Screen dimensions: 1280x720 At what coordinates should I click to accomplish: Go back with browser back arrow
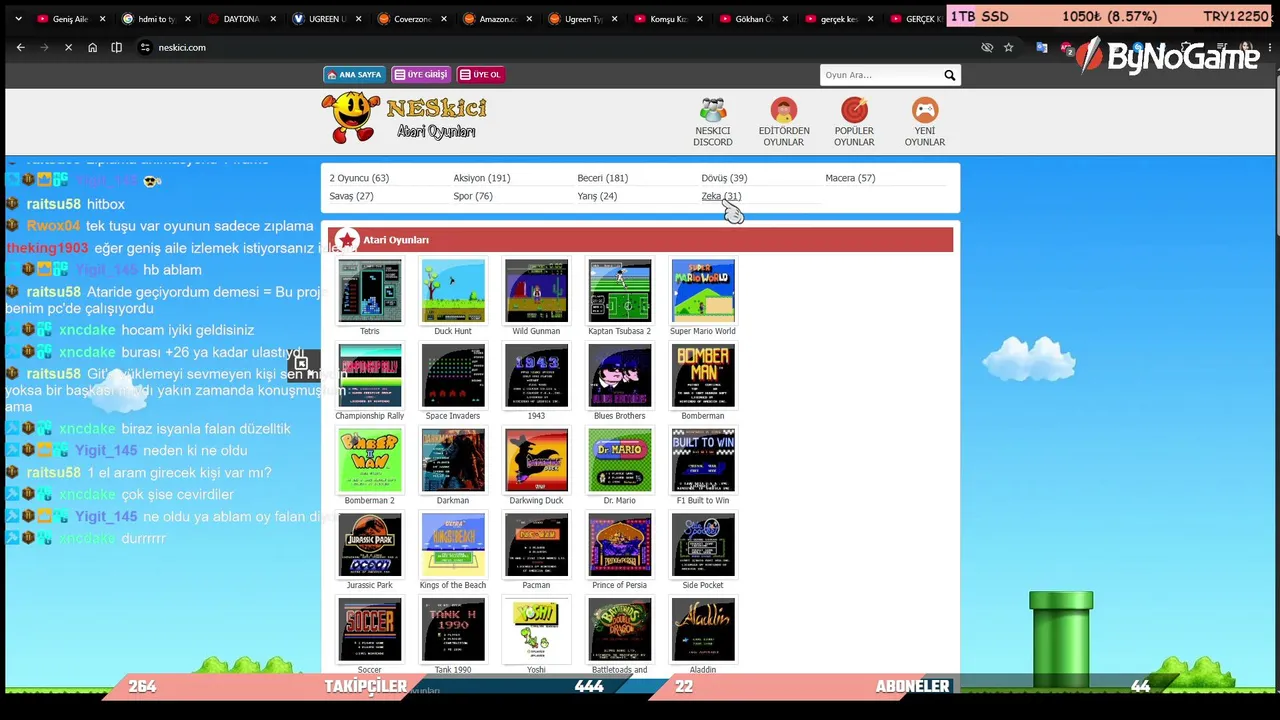(x=20, y=47)
